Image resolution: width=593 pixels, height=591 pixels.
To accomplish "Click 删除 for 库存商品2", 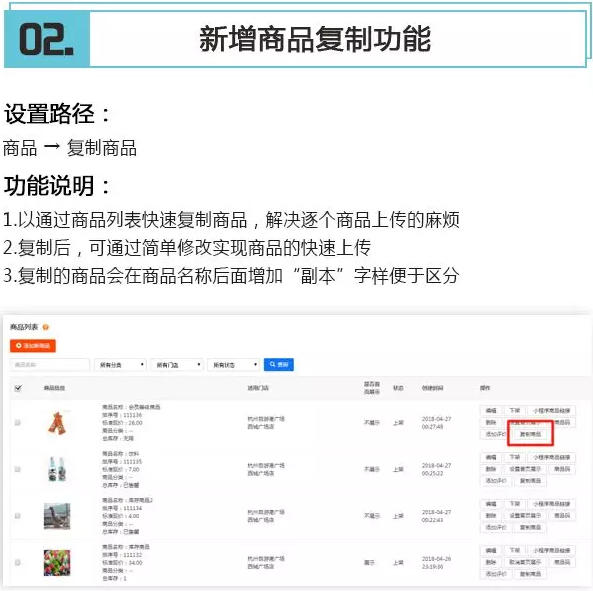I will 491,515.
